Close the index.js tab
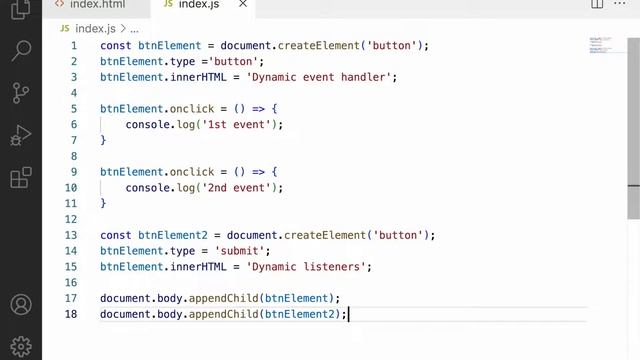Image resolution: width=640 pixels, height=360 pixels. tap(243, 4)
